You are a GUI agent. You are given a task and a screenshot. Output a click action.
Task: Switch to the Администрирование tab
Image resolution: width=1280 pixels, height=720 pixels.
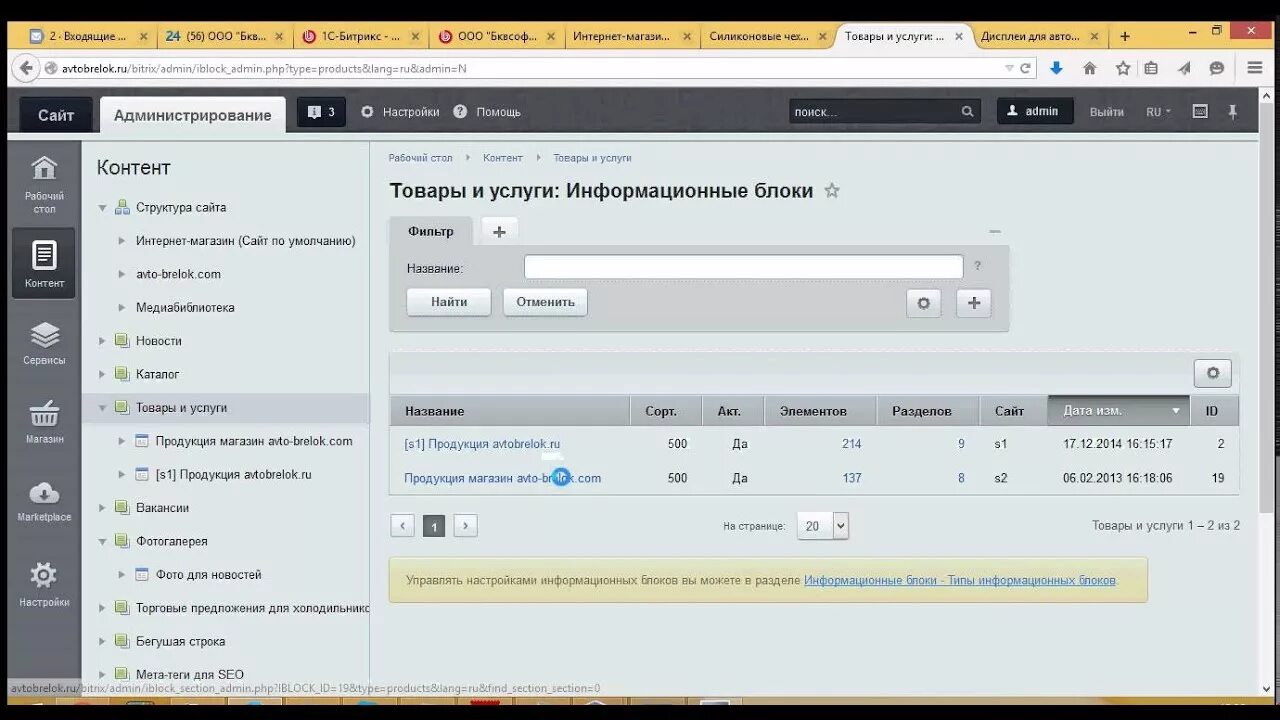[x=192, y=115]
